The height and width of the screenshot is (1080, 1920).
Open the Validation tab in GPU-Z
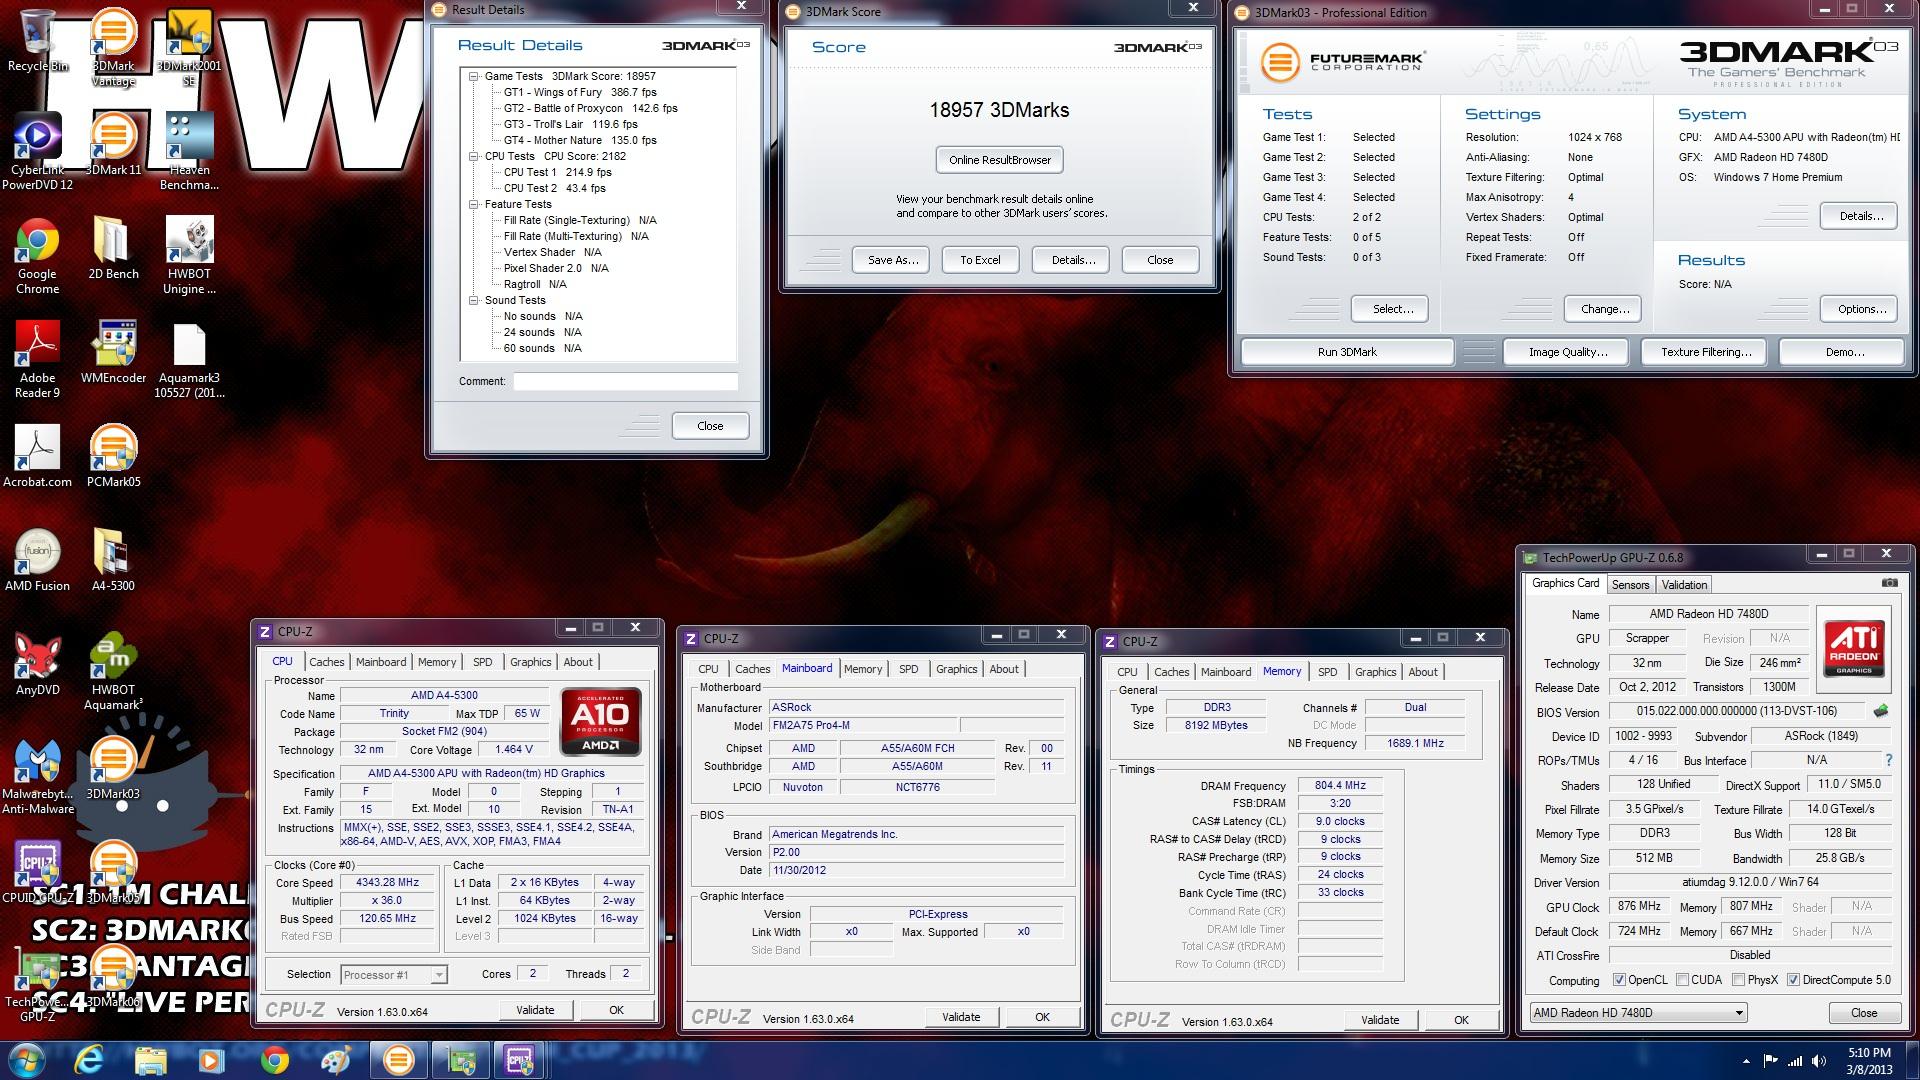1684,585
